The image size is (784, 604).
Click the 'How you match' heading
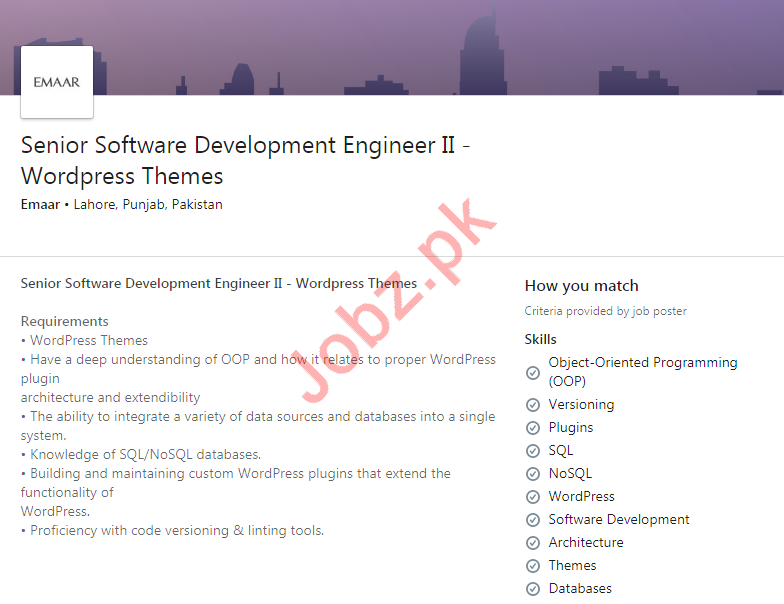pos(581,286)
